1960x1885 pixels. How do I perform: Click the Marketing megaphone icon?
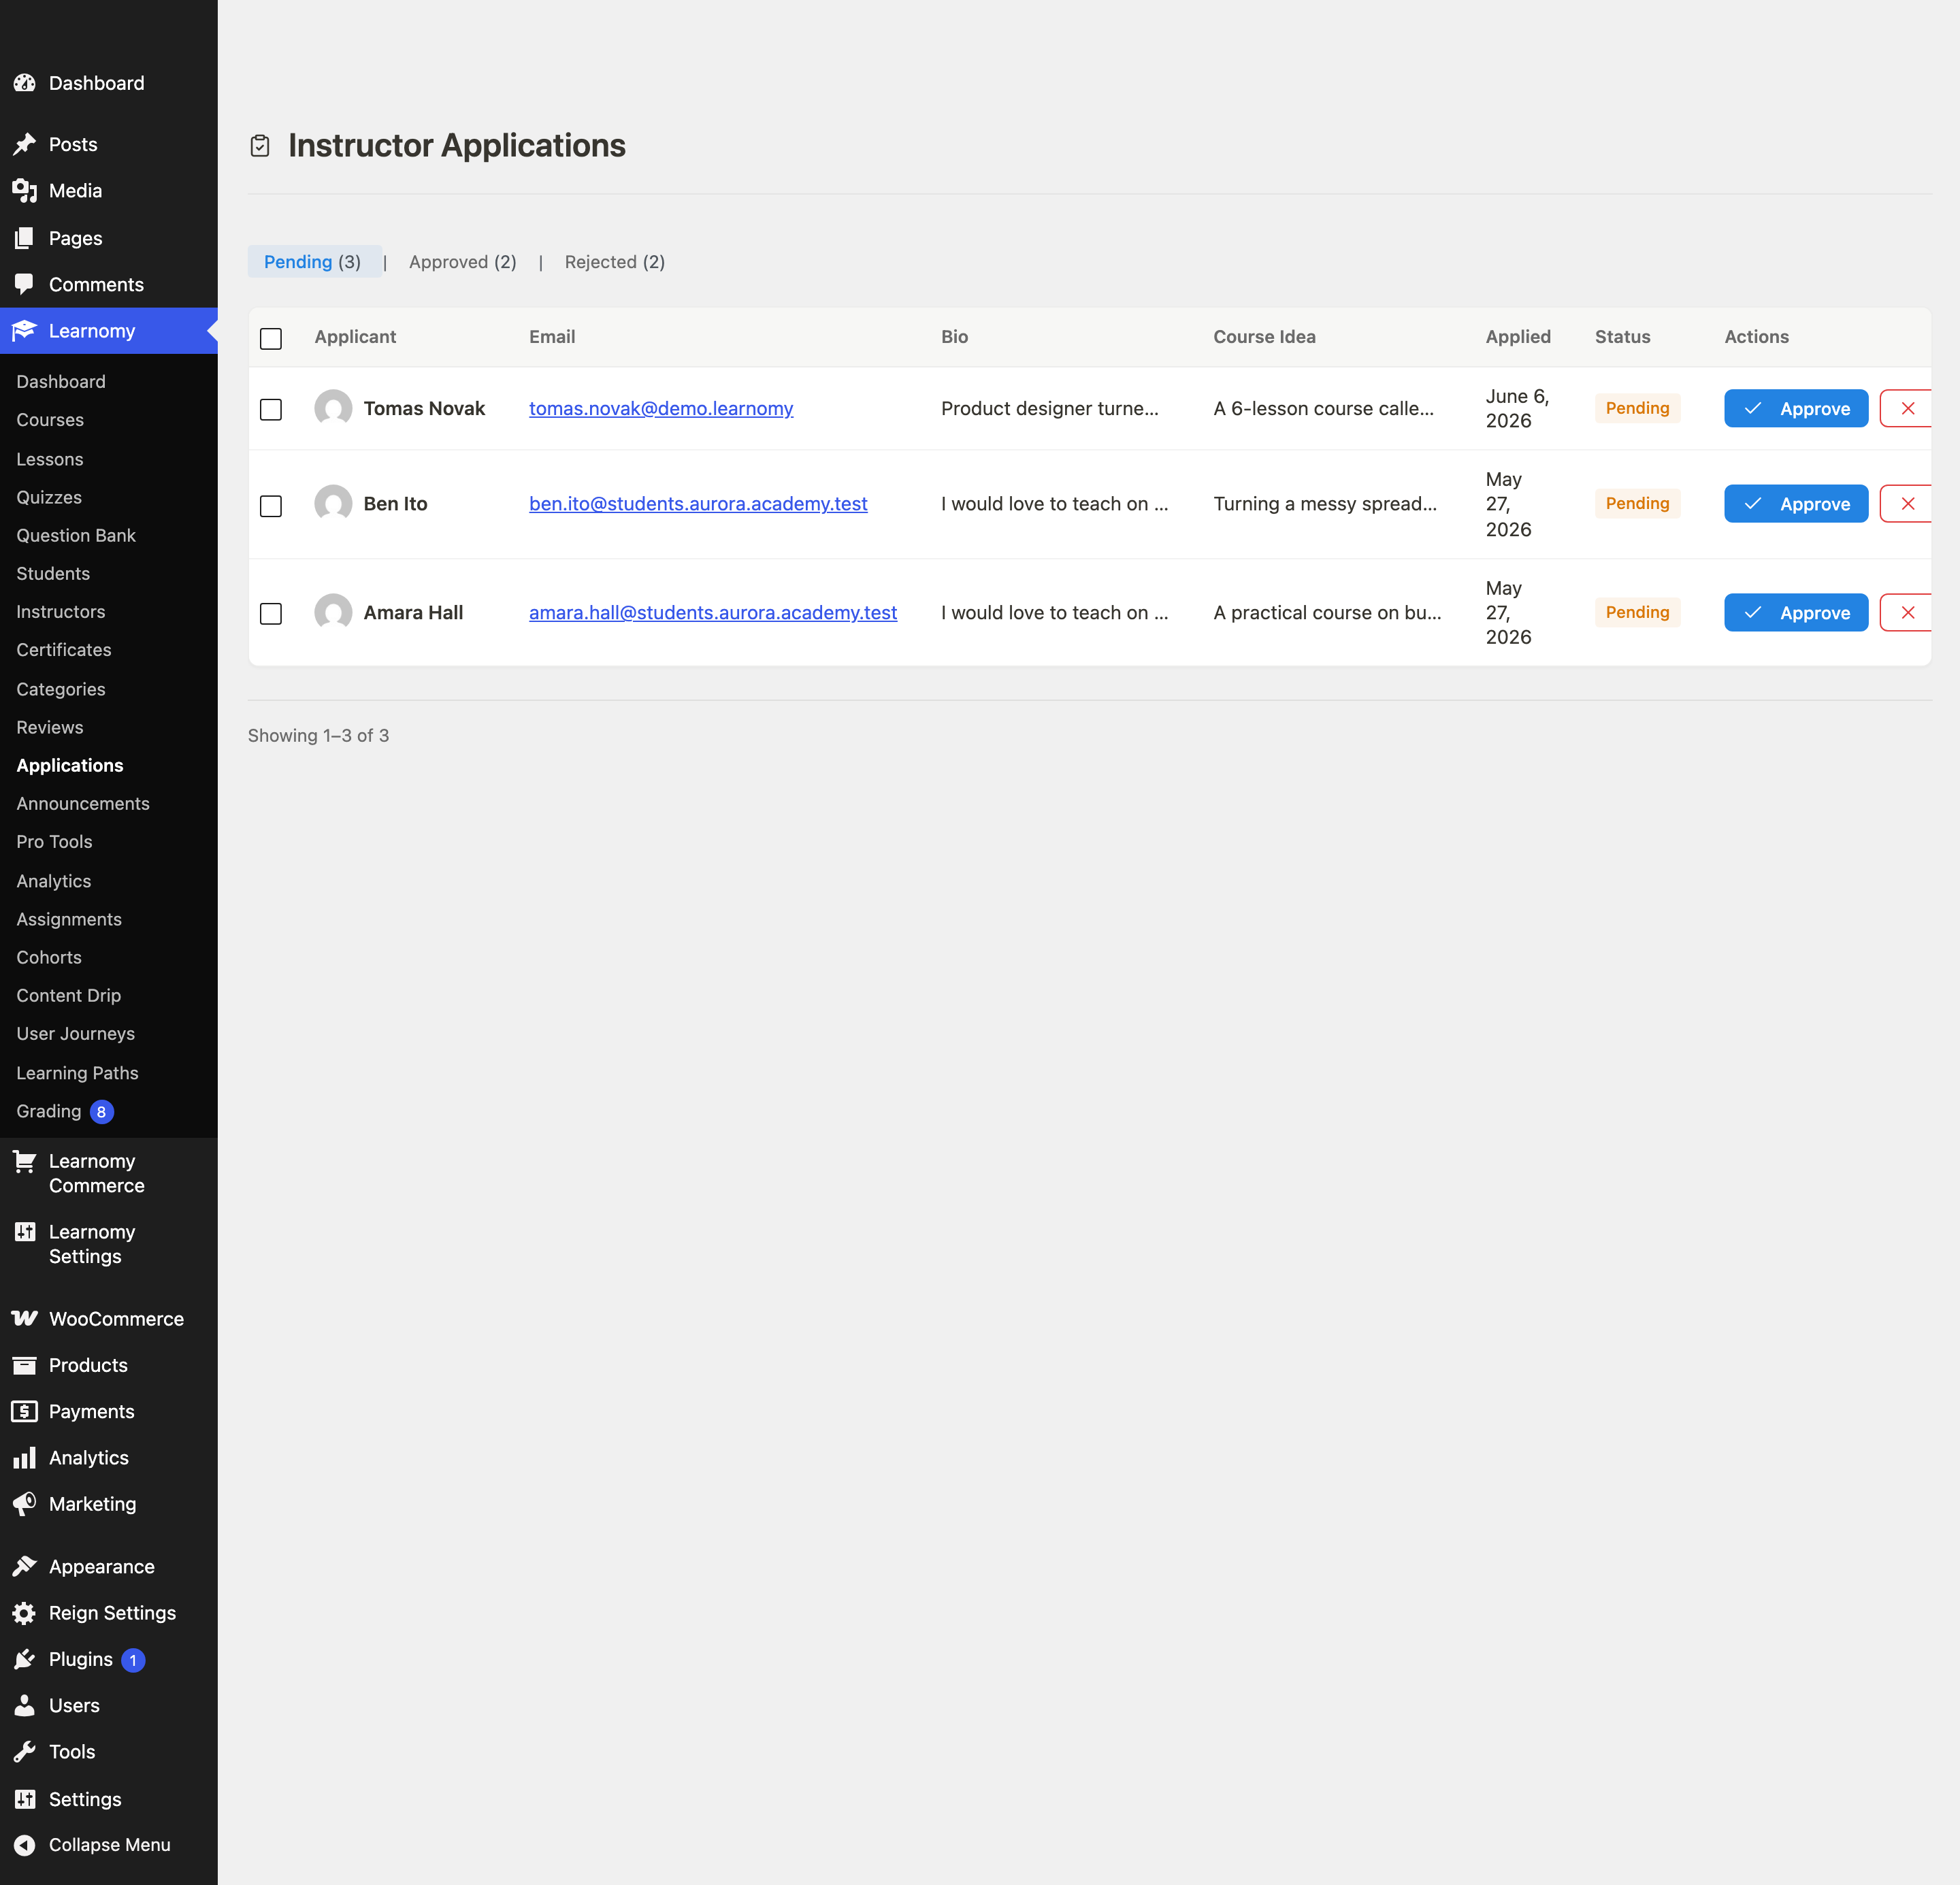25,1504
